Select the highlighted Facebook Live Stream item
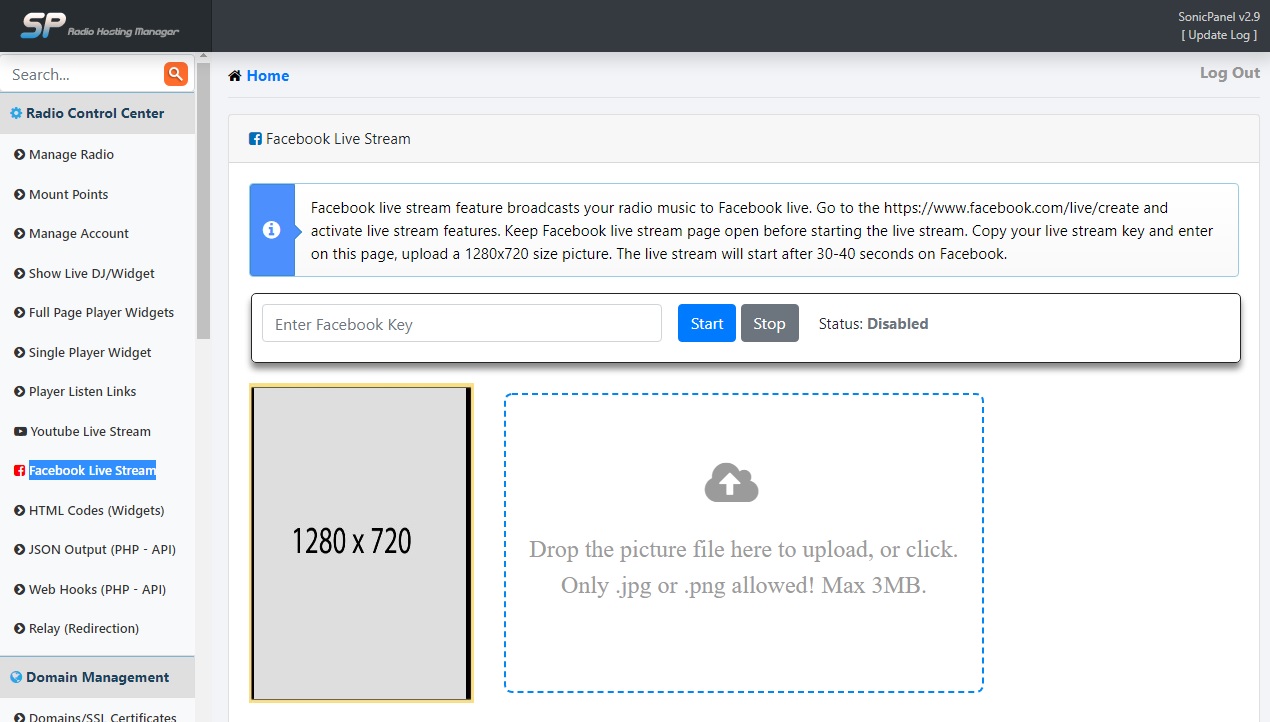The image size is (1270, 722). (x=92, y=471)
